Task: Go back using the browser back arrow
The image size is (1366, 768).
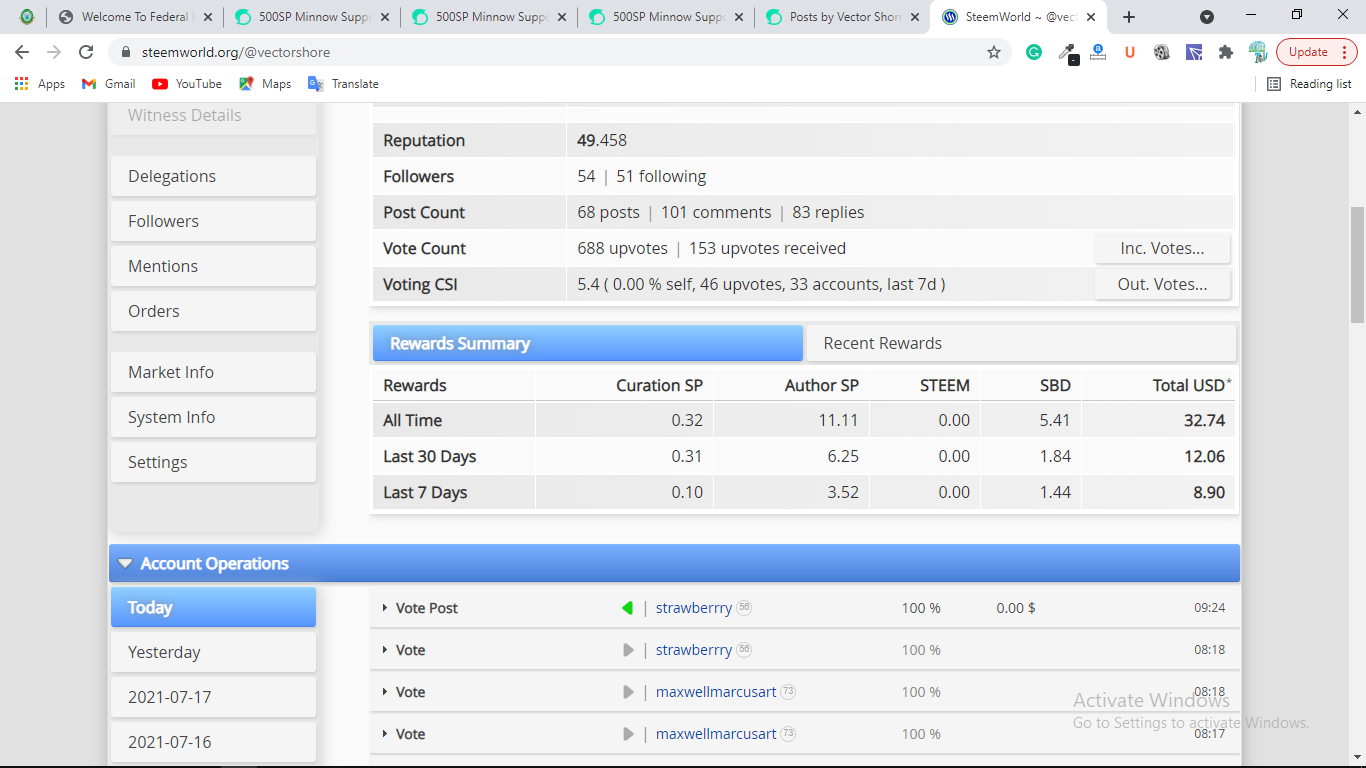Action: coord(21,51)
